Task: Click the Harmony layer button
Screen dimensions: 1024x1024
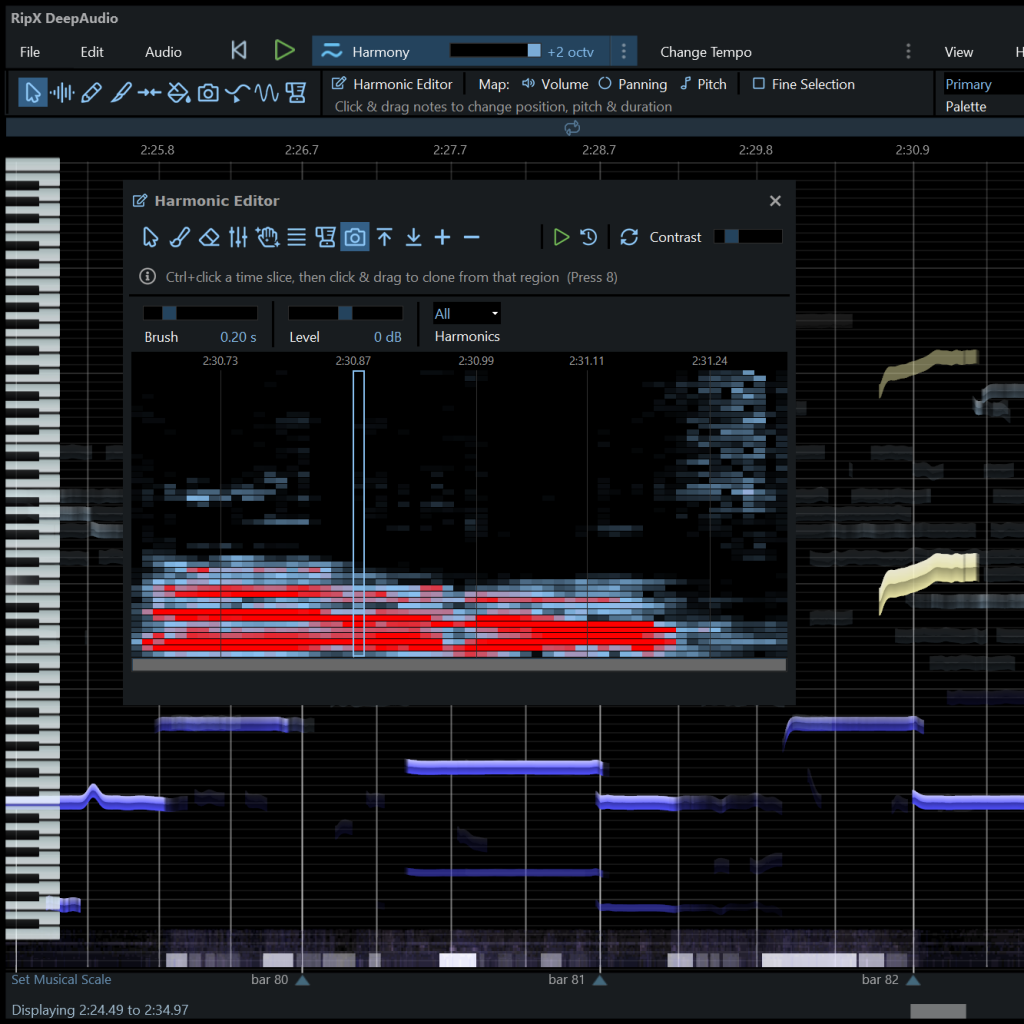Action: pyautogui.click(x=366, y=52)
